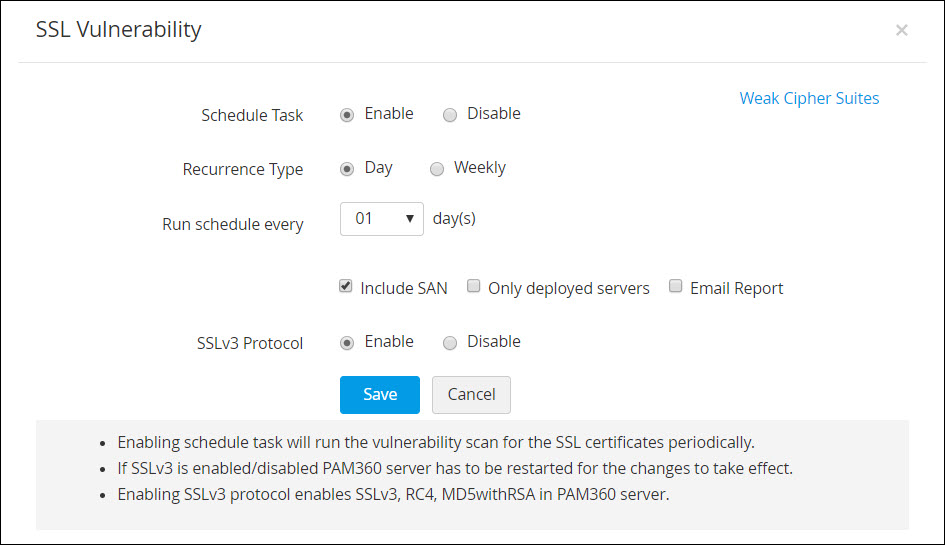Click the Schedule Task field label
Image resolution: width=945 pixels, height=545 pixels.
click(252, 115)
